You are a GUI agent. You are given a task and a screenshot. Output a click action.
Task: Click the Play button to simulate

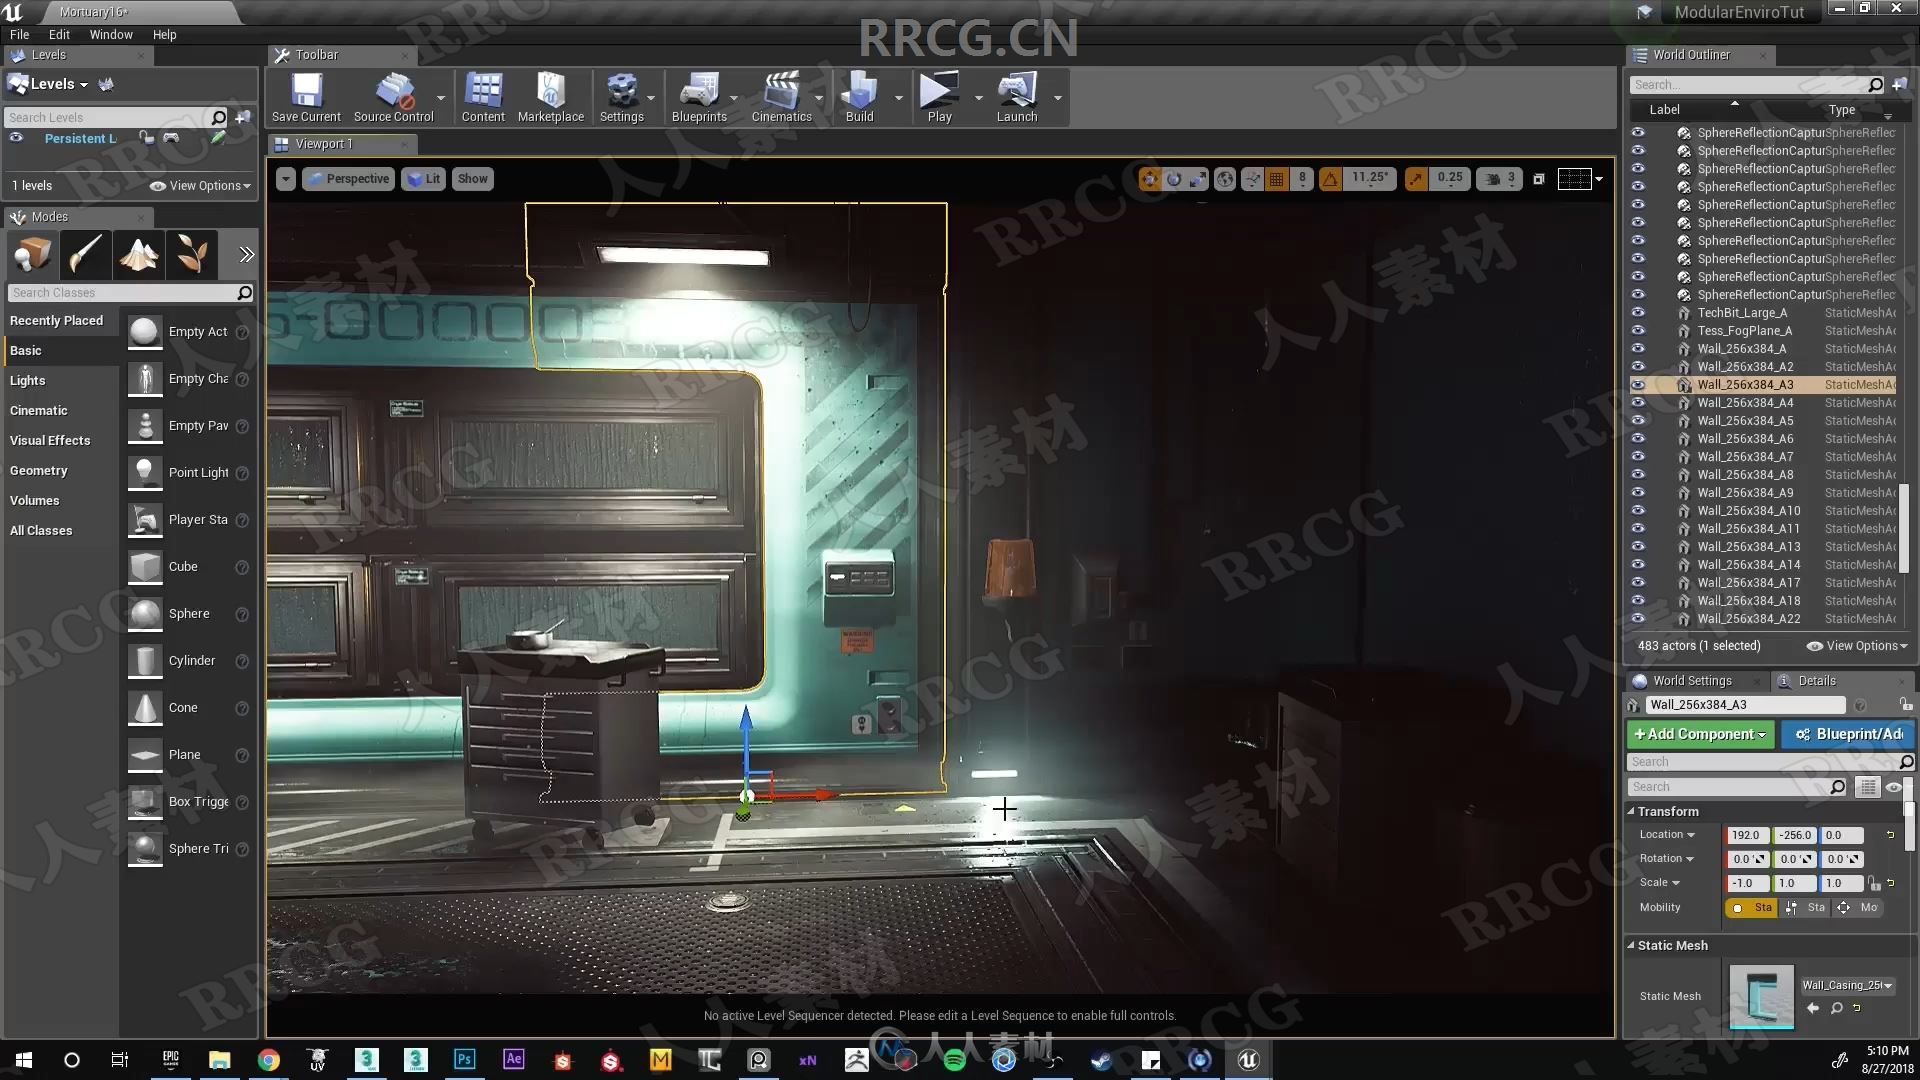[x=938, y=99]
